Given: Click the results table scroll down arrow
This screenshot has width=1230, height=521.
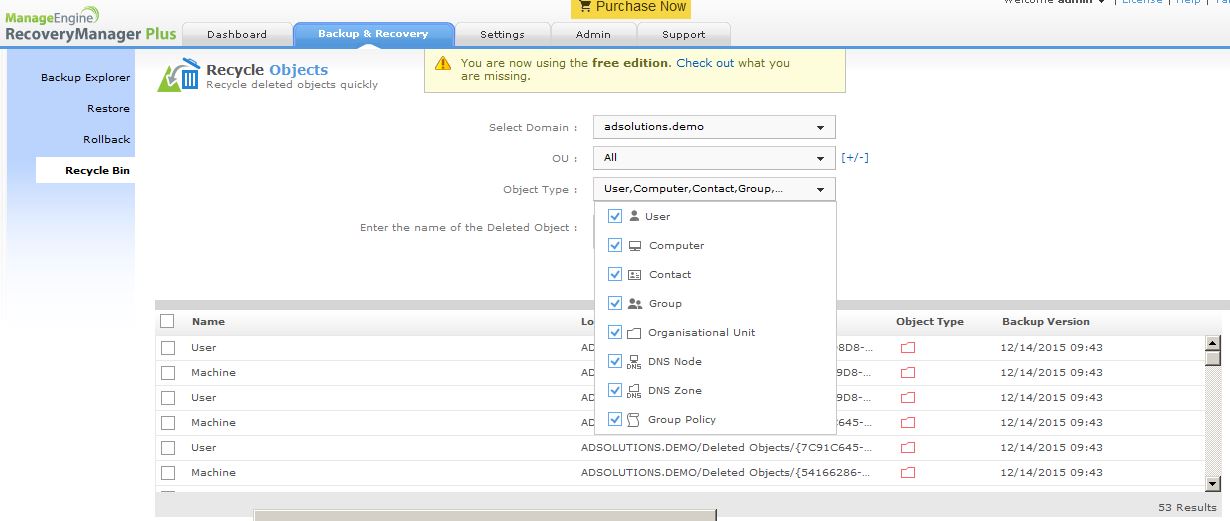Looking at the screenshot, I should (x=1212, y=484).
